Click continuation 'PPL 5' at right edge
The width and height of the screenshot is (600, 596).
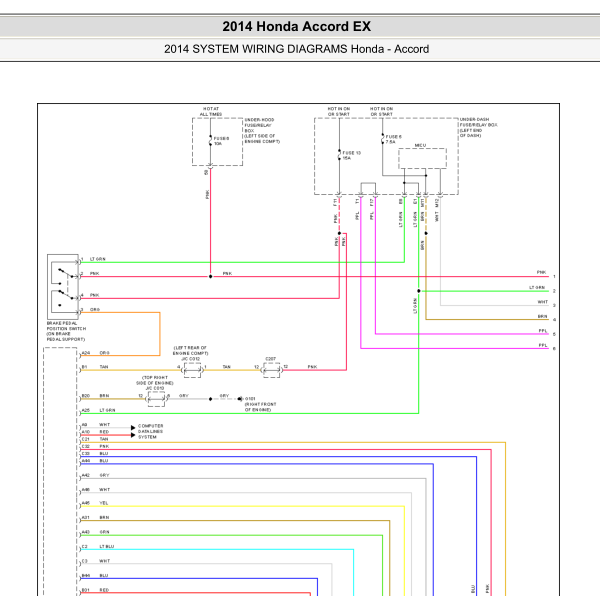[x=548, y=332]
